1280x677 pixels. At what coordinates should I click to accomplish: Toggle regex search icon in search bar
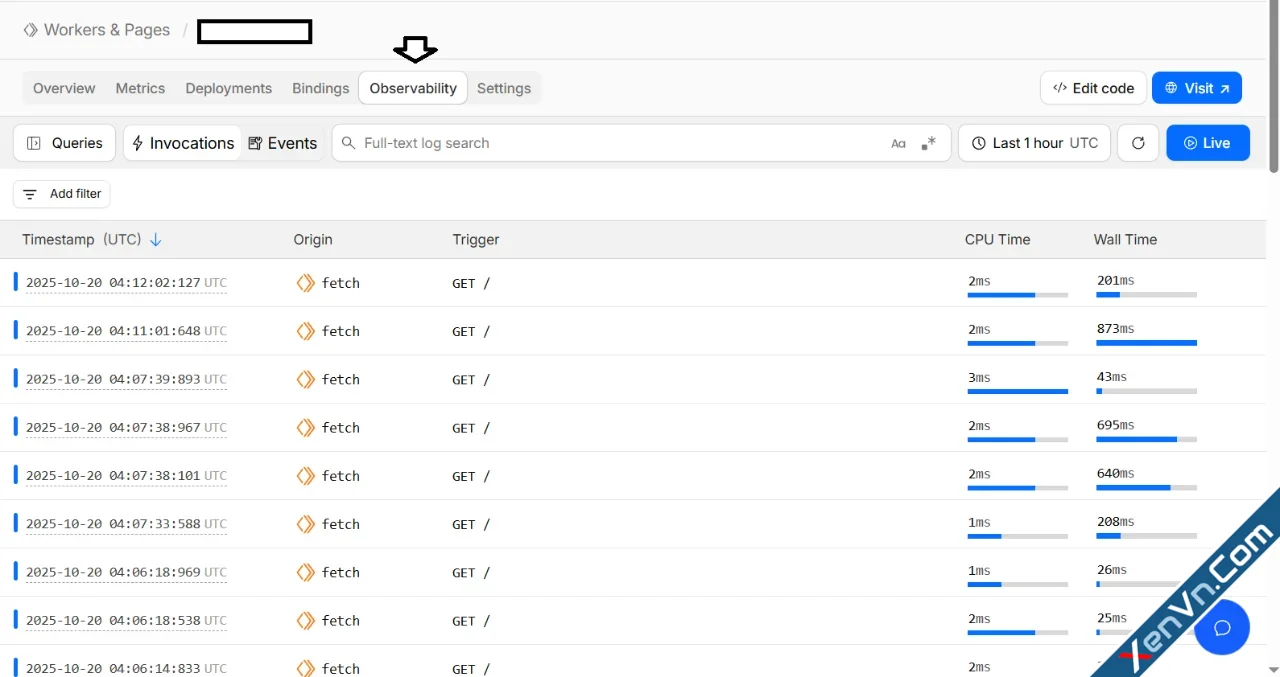point(929,143)
